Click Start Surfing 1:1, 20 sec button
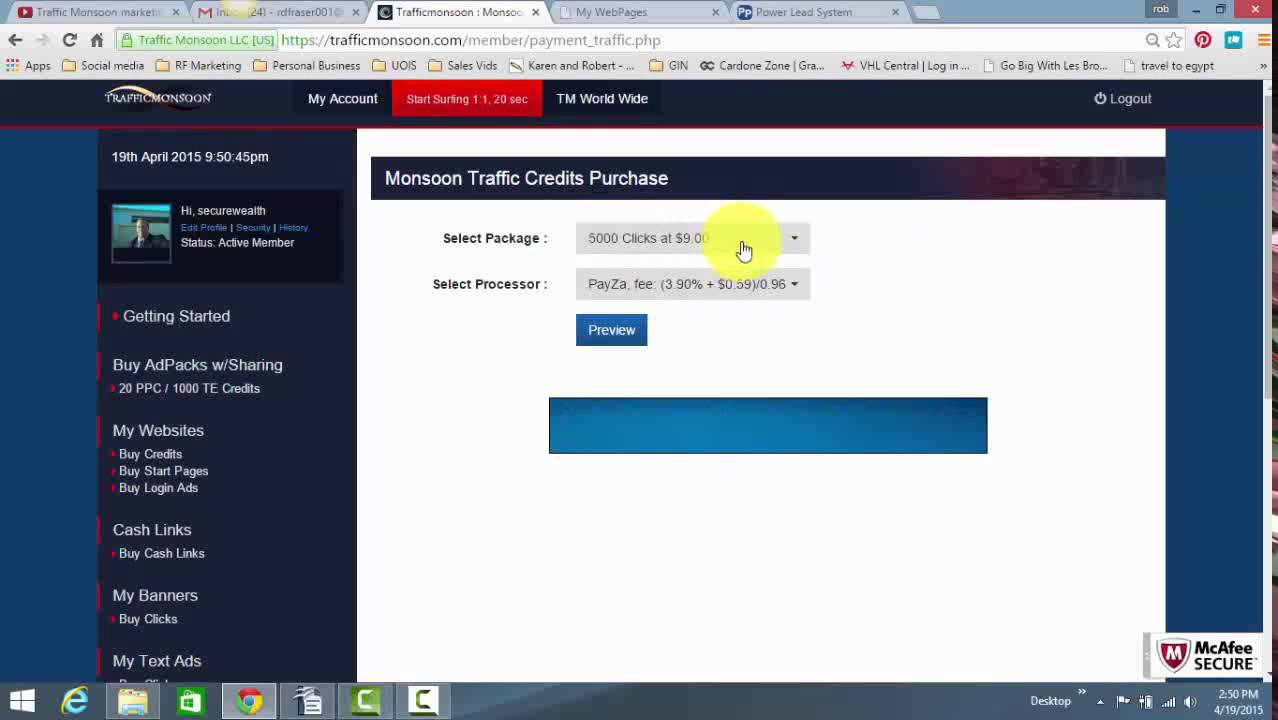Image resolution: width=1278 pixels, height=720 pixels. point(467,99)
